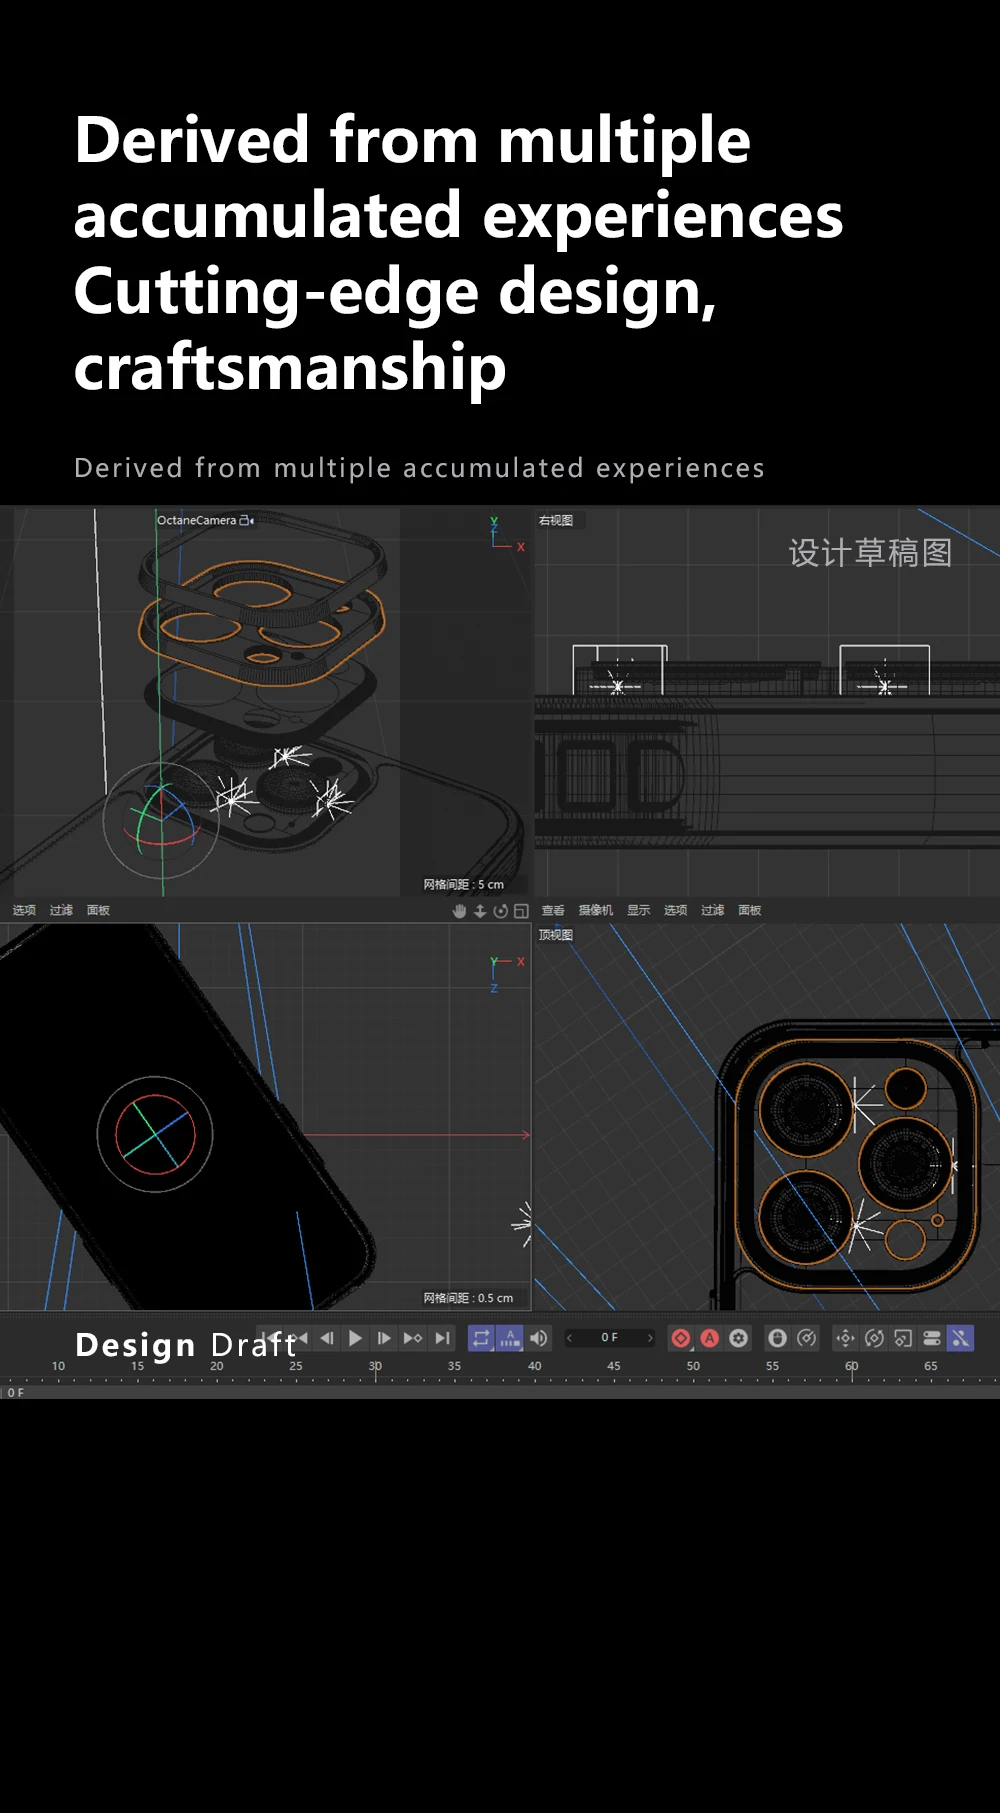1000x1813 pixels.
Task: Toggle the Autokeying red A button
Action: tap(710, 1338)
